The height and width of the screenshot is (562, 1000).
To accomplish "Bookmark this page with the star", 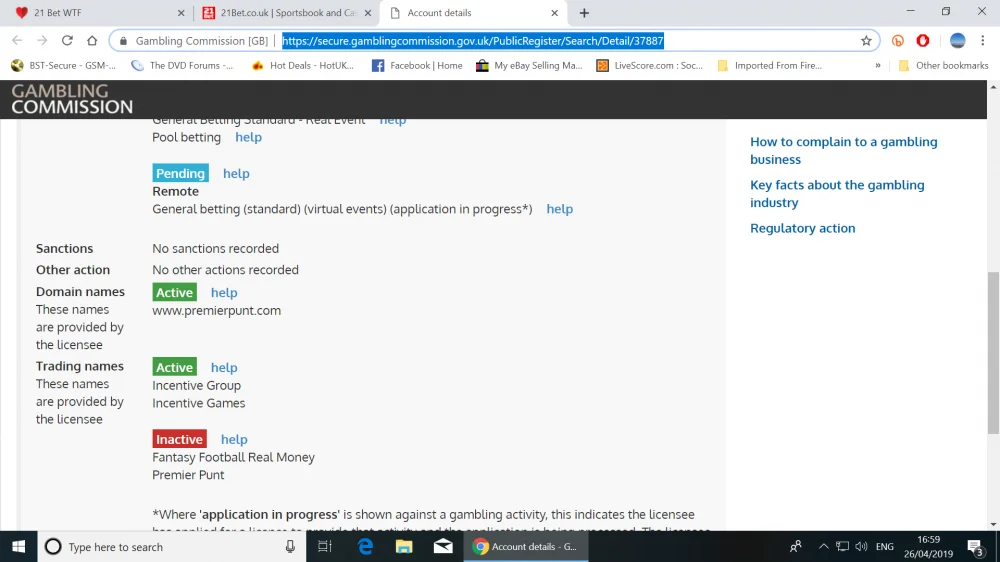I will (866, 41).
